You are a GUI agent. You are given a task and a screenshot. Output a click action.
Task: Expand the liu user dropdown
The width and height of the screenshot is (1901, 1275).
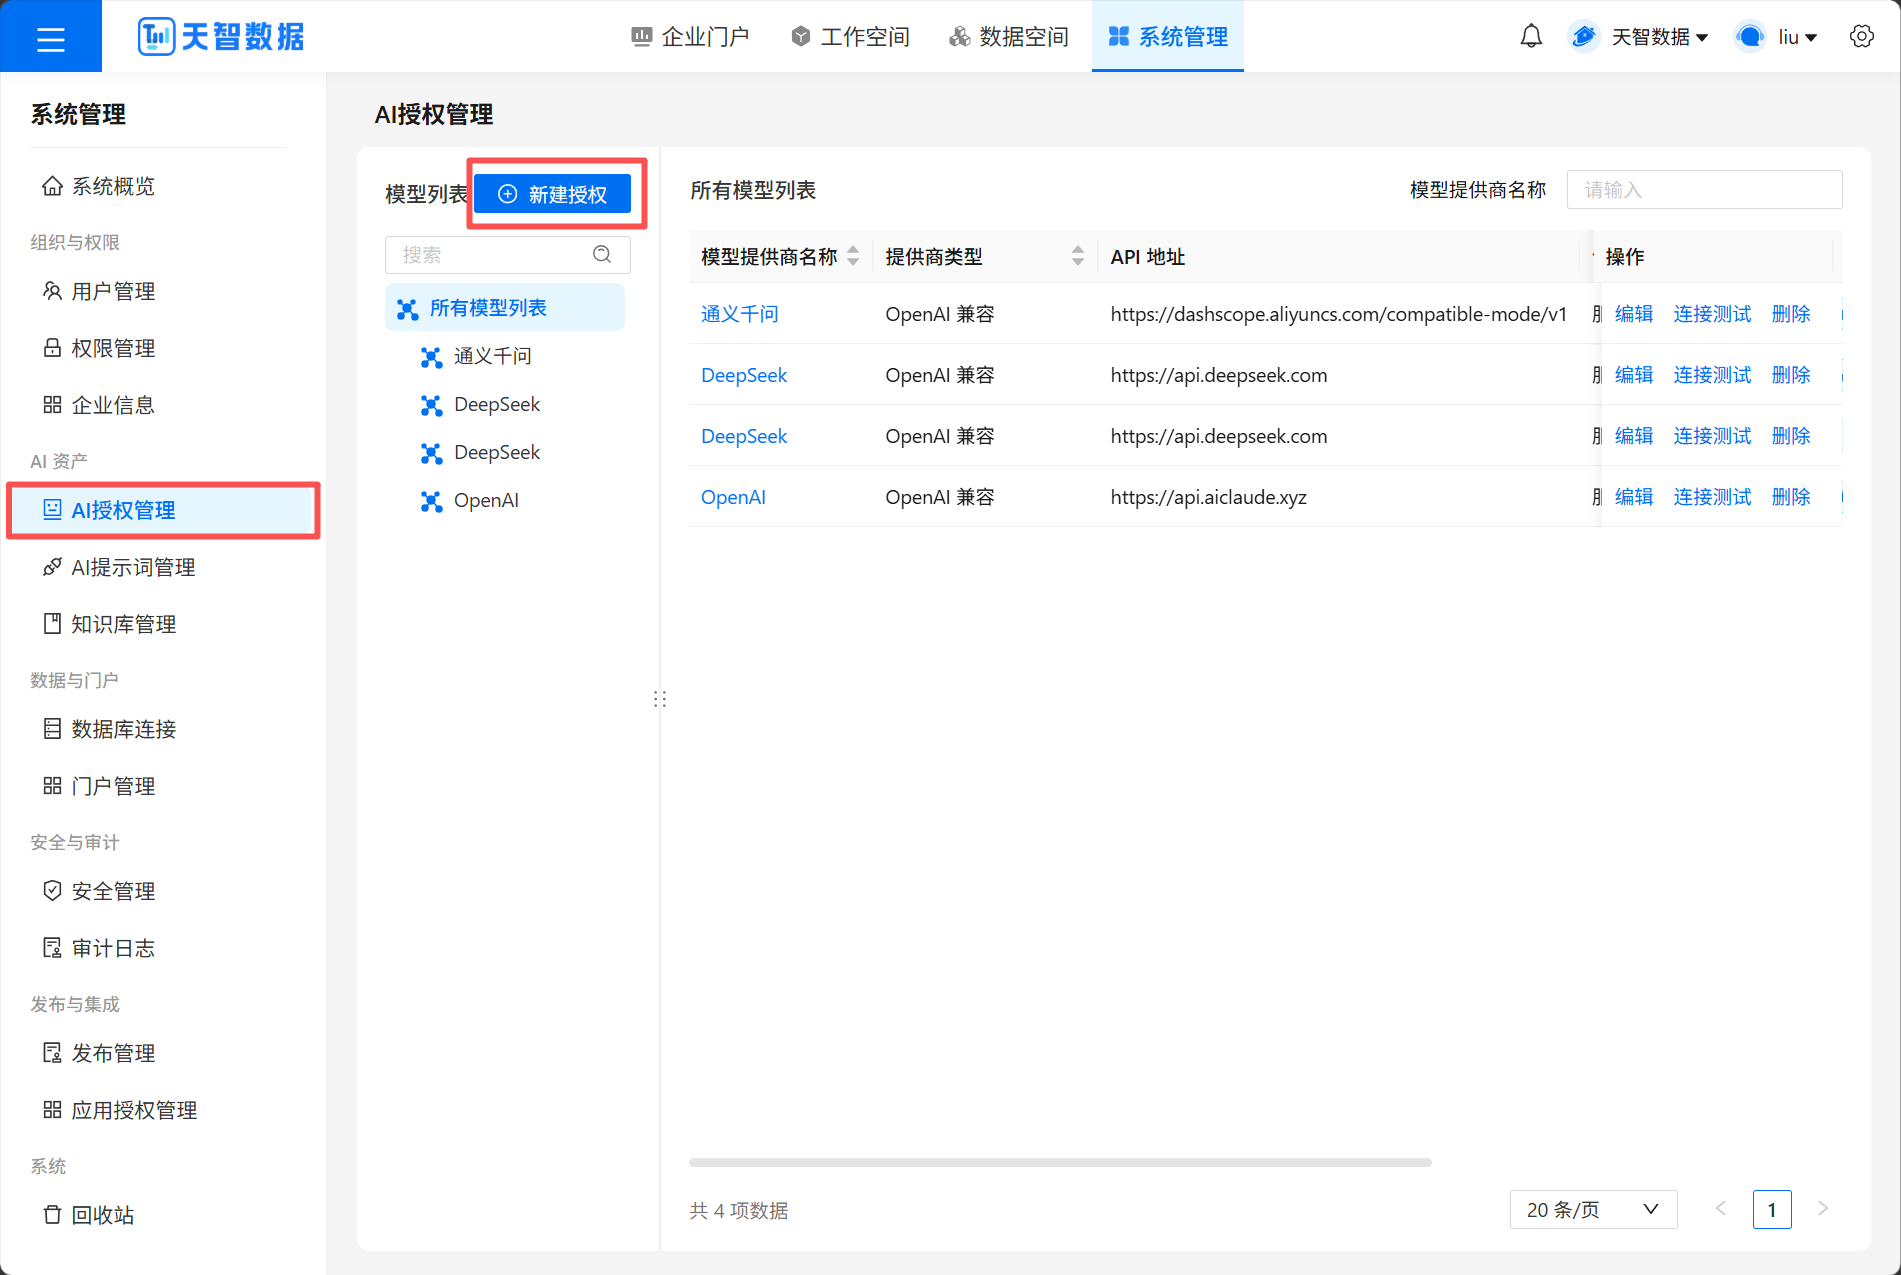pyautogui.click(x=1797, y=37)
